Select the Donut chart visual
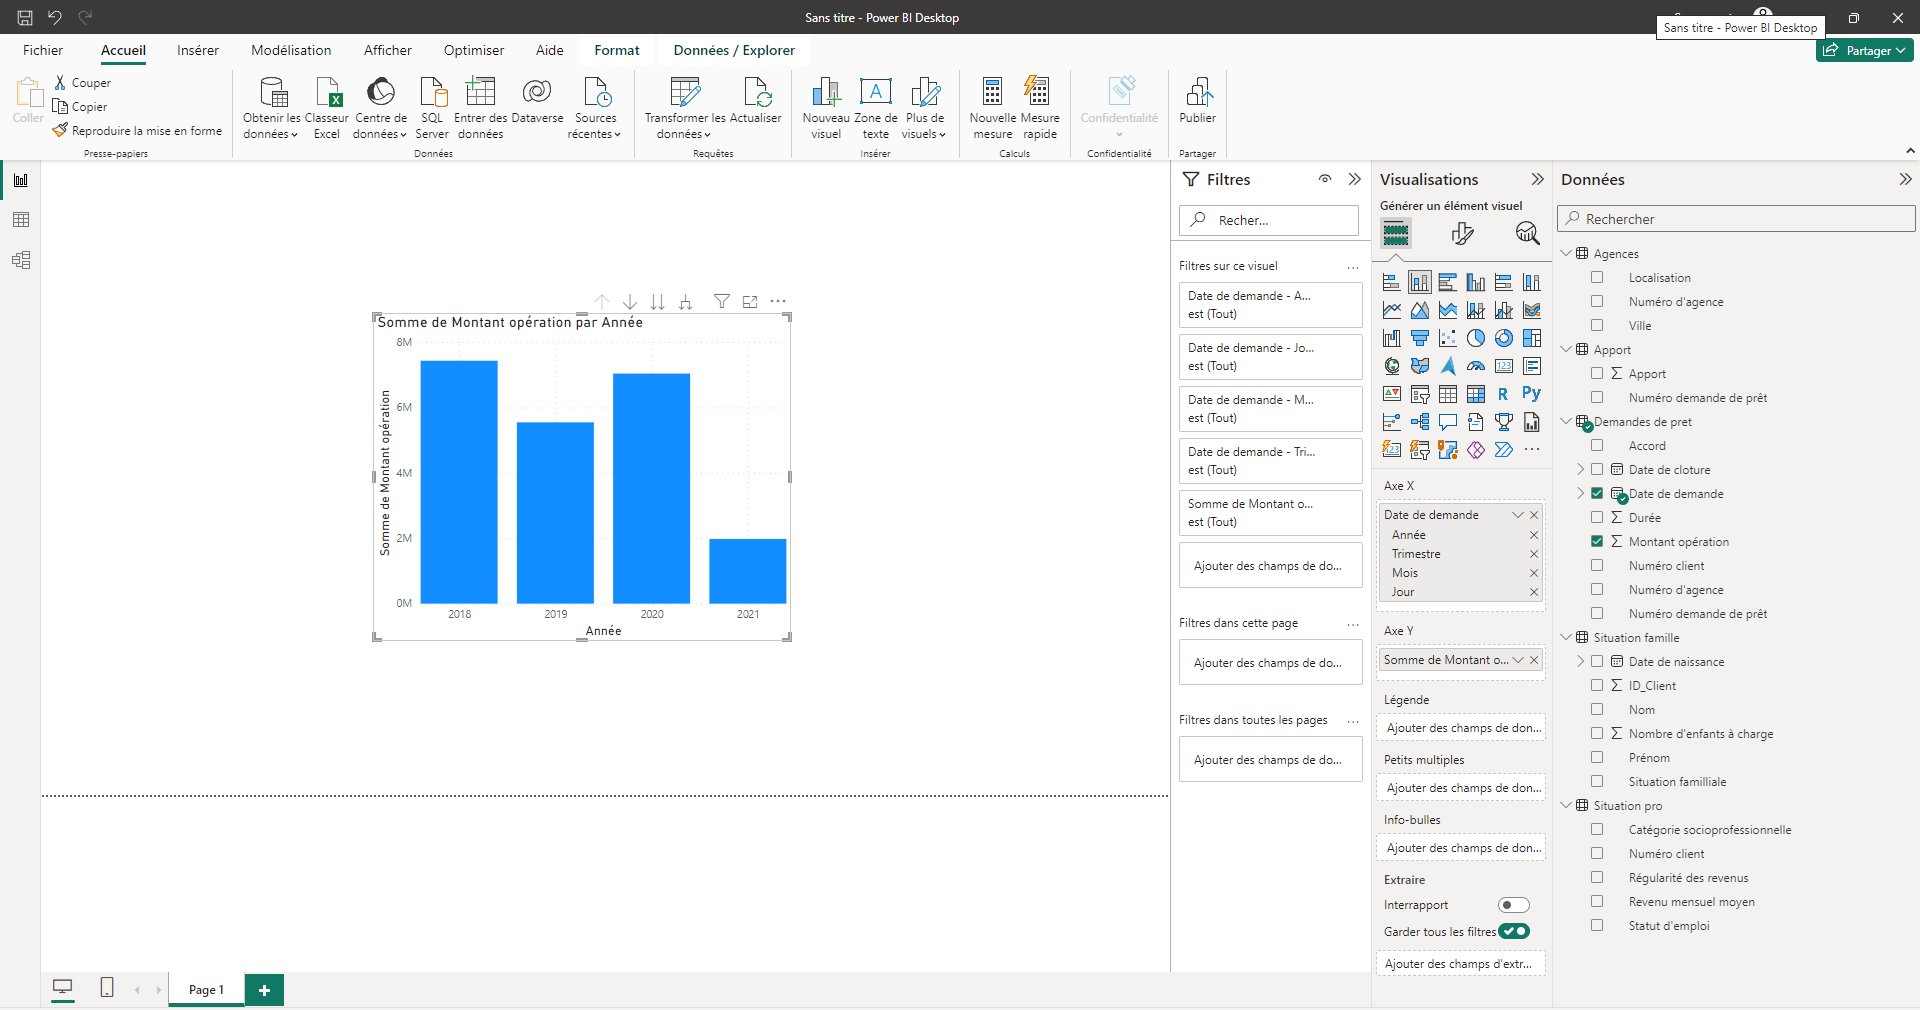 click(x=1504, y=338)
